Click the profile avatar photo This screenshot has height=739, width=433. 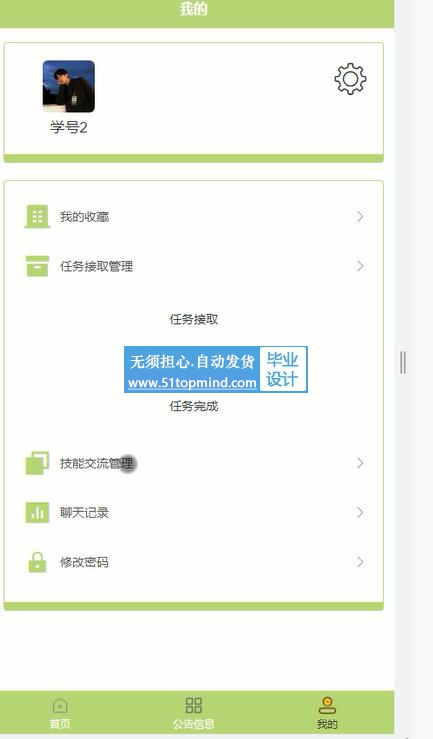(x=69, y=86)
